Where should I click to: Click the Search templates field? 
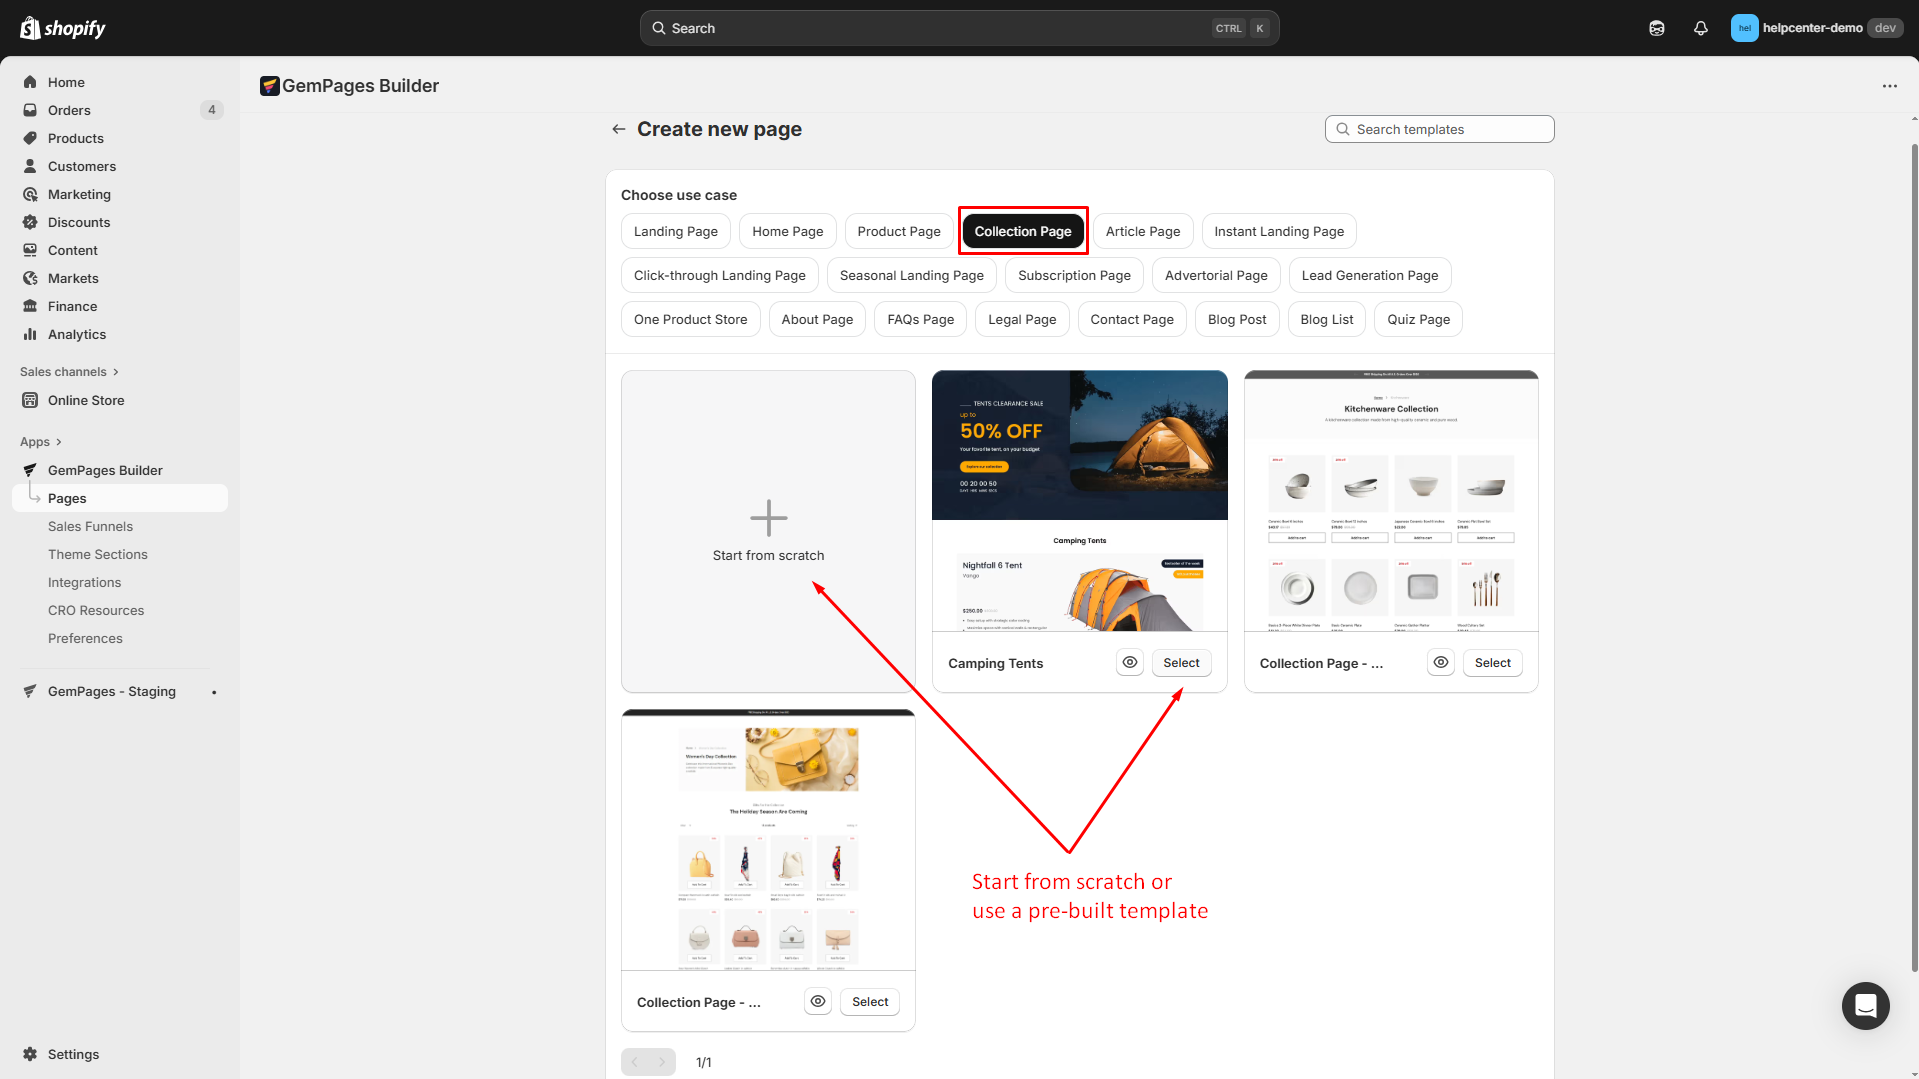[x=1439, y=129]
